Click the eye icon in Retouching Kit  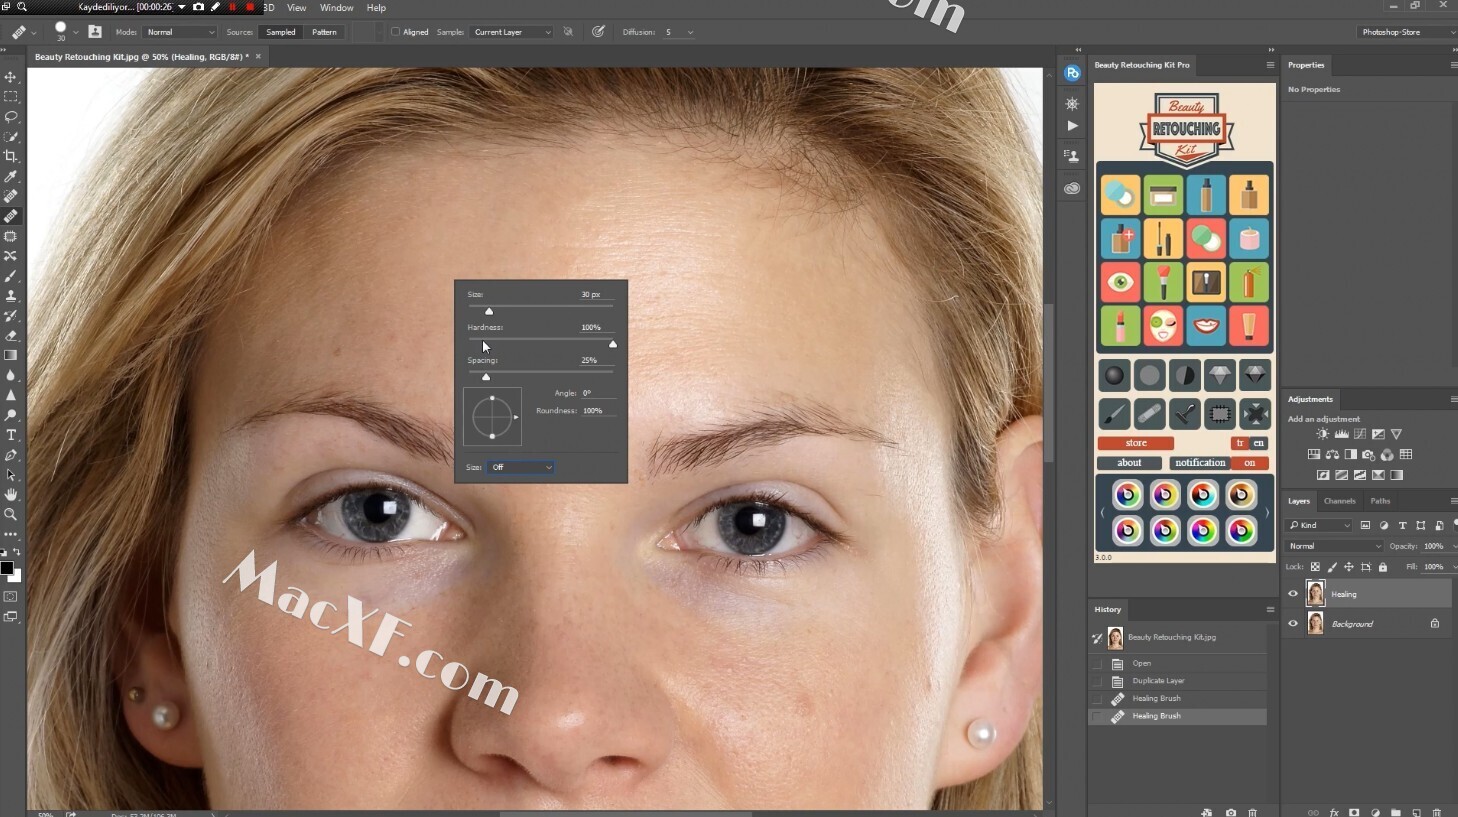(1120, 282)
